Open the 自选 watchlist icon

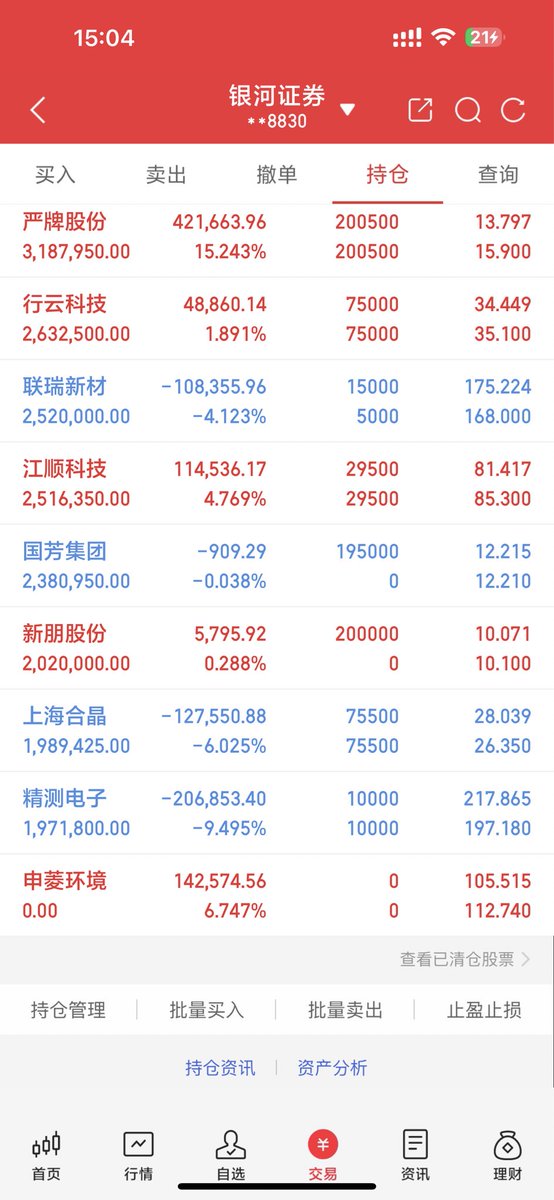[x=230, y=1144]
